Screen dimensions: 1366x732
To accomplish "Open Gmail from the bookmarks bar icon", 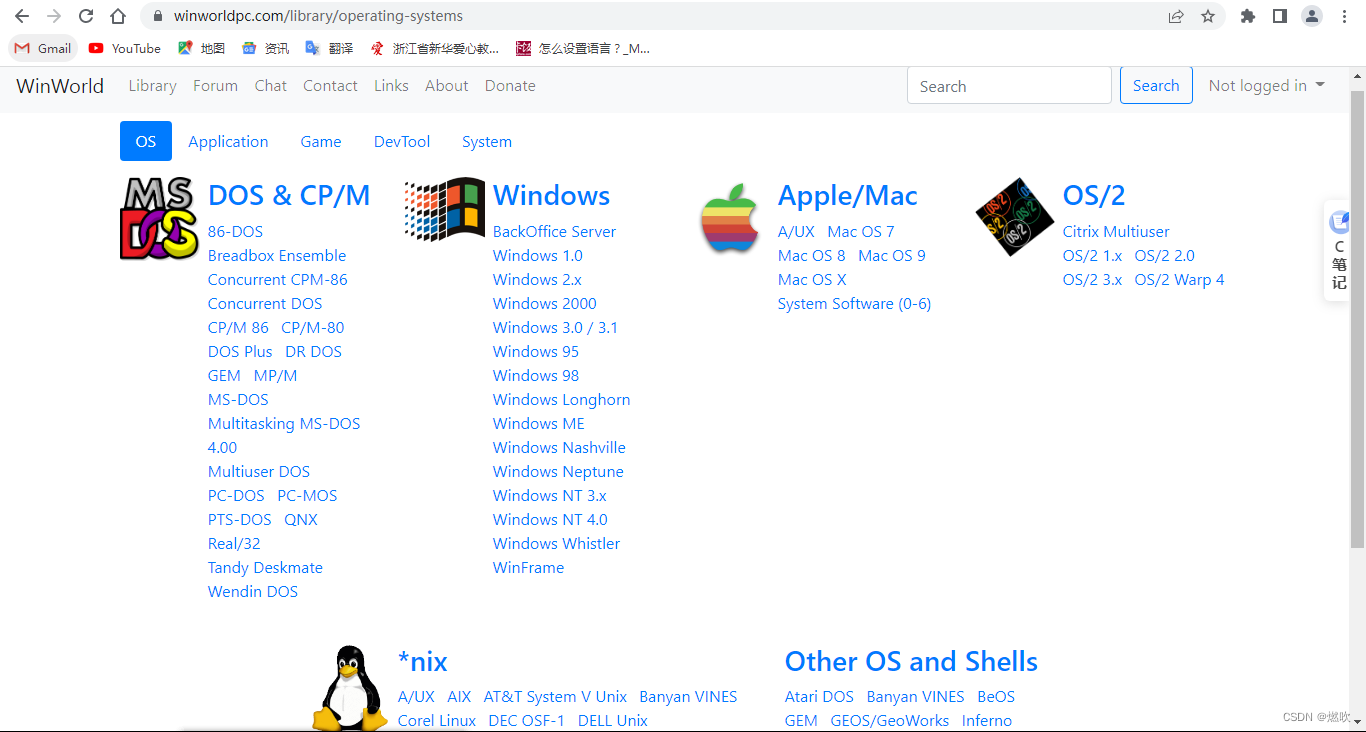I will 42,47.
